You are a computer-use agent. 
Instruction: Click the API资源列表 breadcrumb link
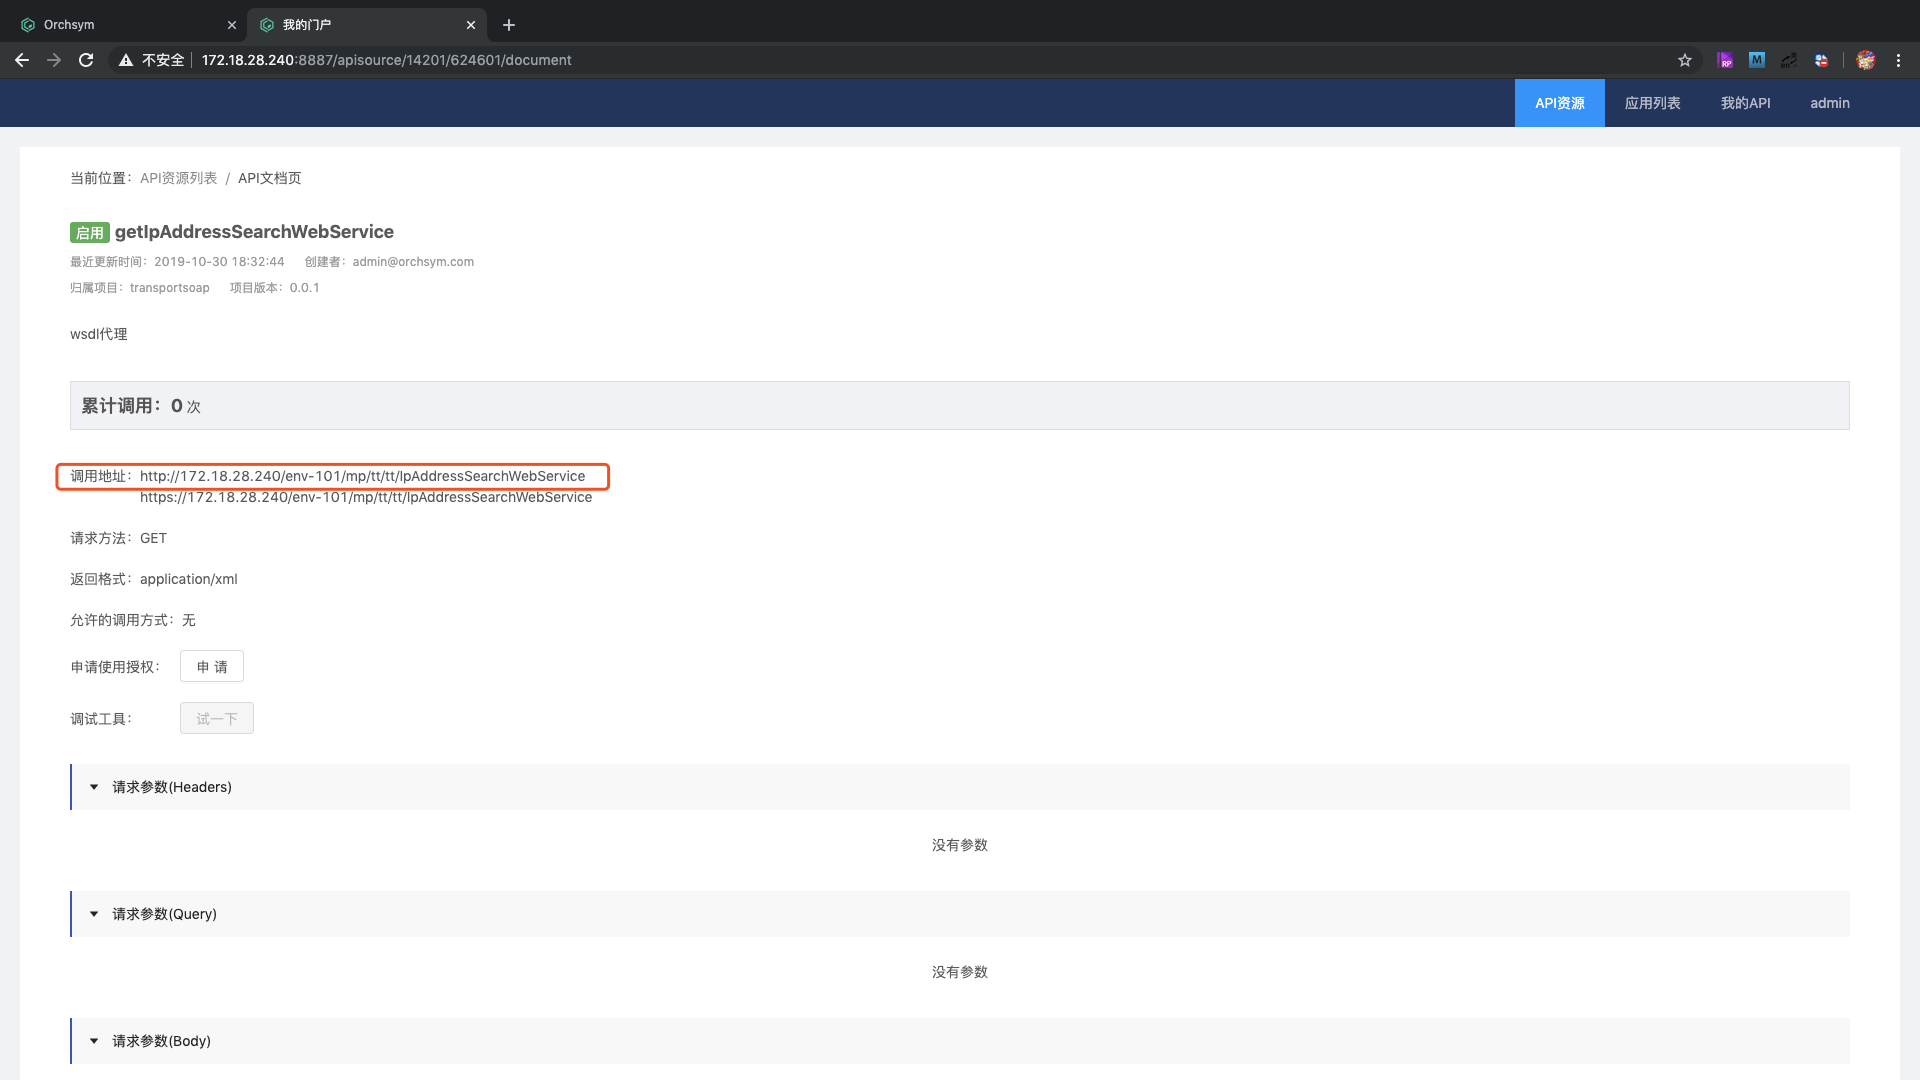click(178, 178)
